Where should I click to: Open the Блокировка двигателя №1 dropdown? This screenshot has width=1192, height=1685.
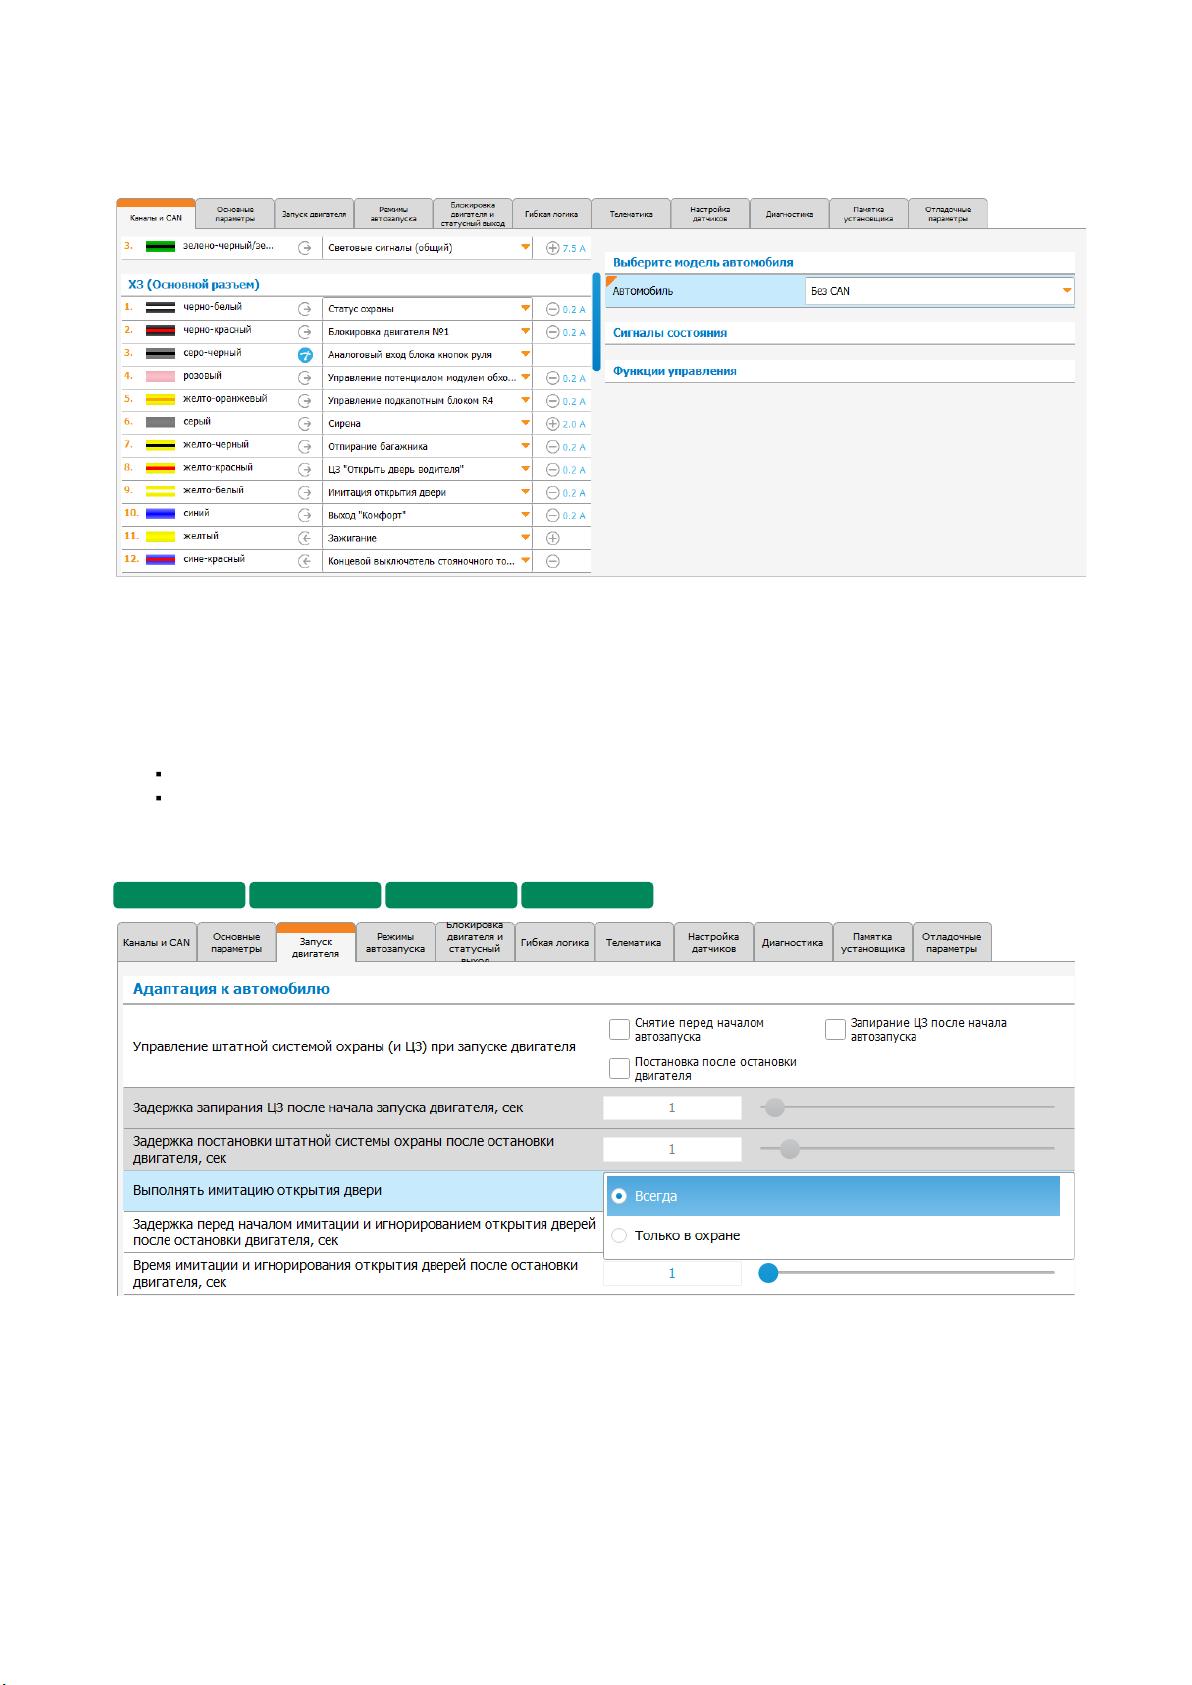[427, 332]
